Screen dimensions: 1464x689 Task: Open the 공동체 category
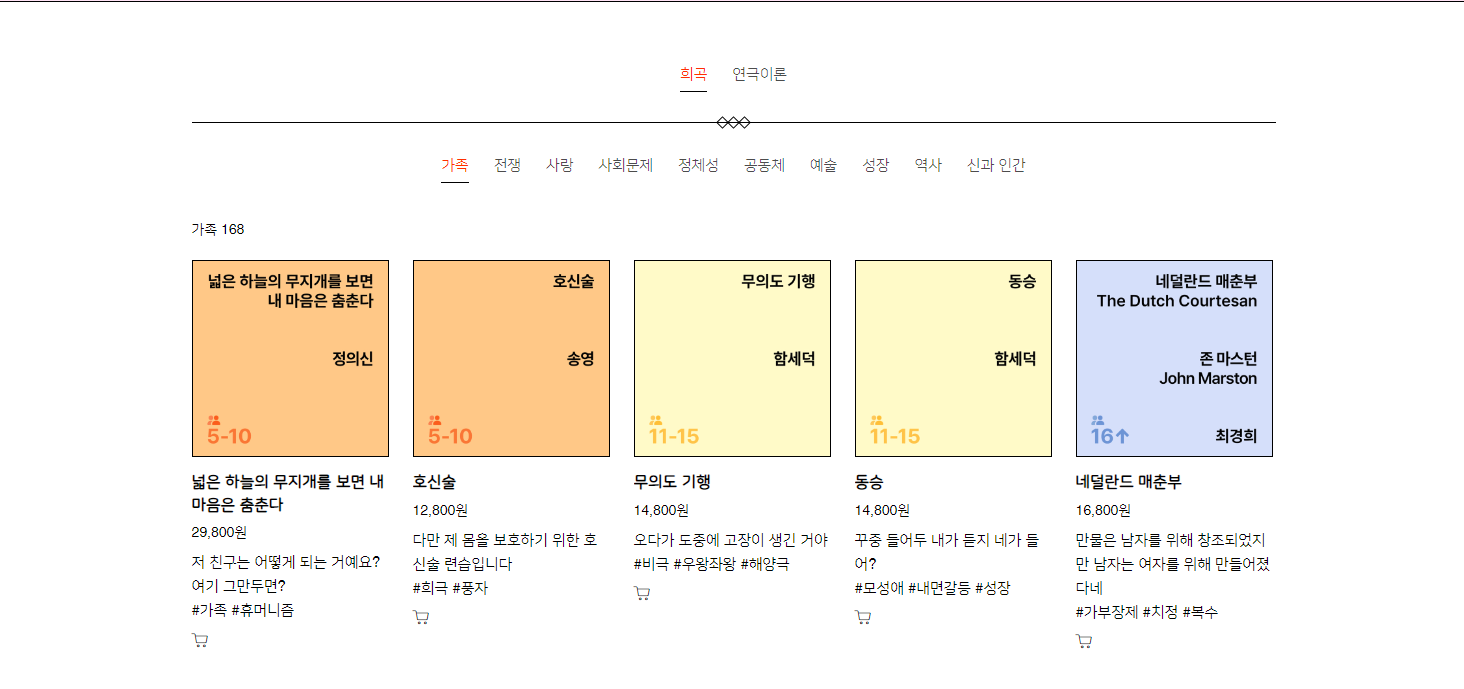[764, 165]
